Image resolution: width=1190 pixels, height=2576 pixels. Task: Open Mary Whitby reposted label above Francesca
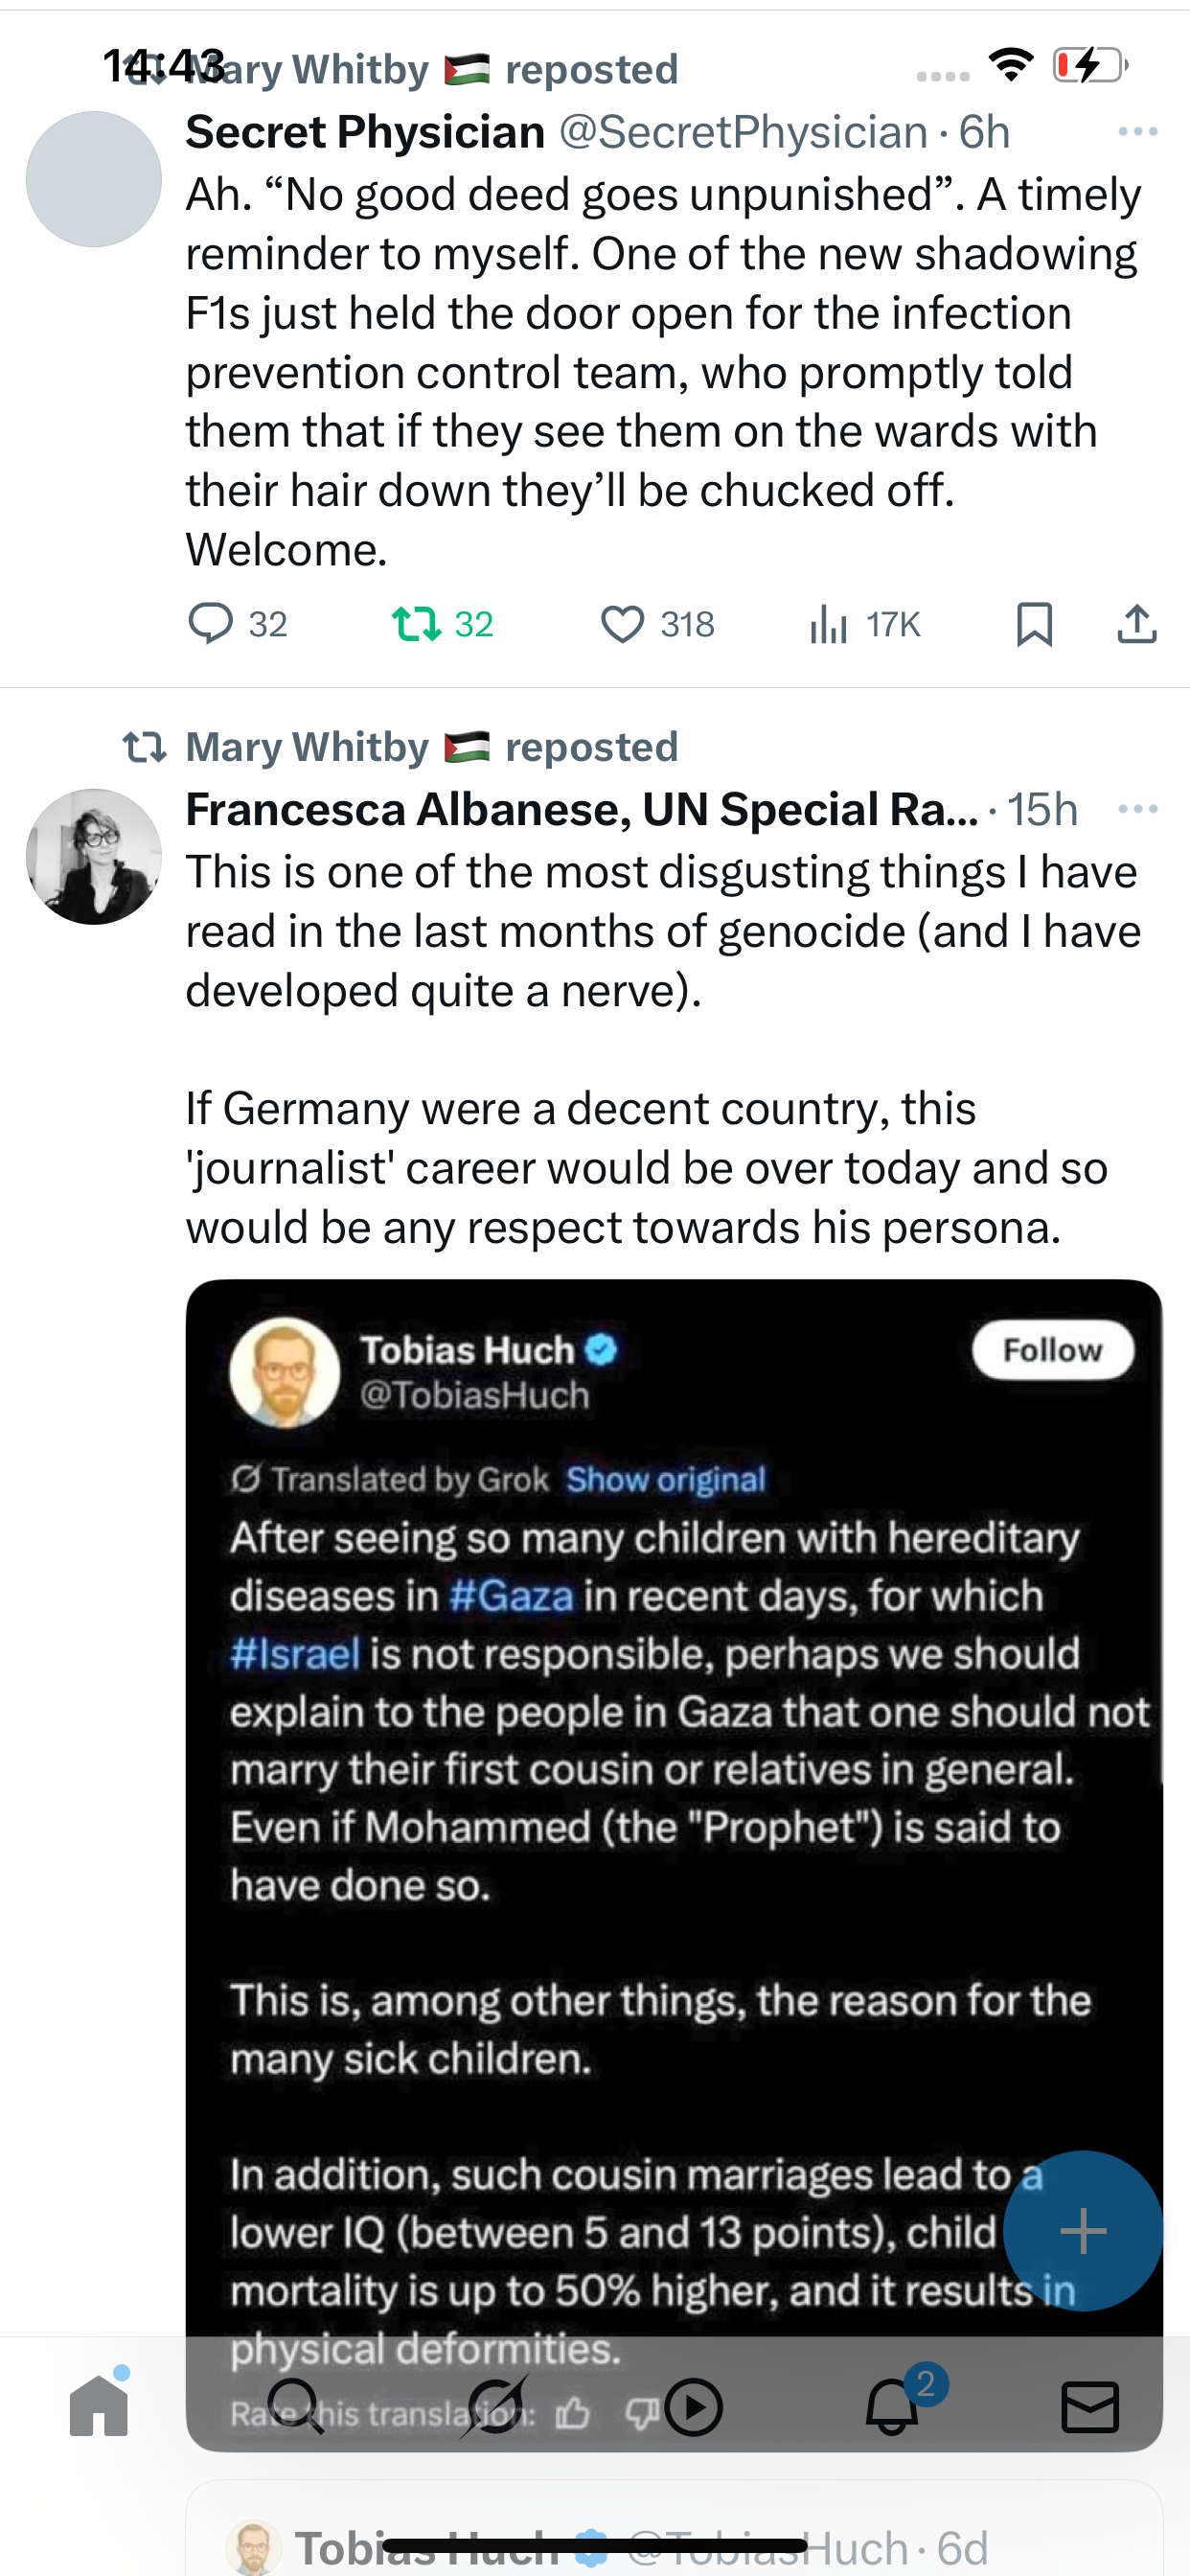click(x=430, y=747)
